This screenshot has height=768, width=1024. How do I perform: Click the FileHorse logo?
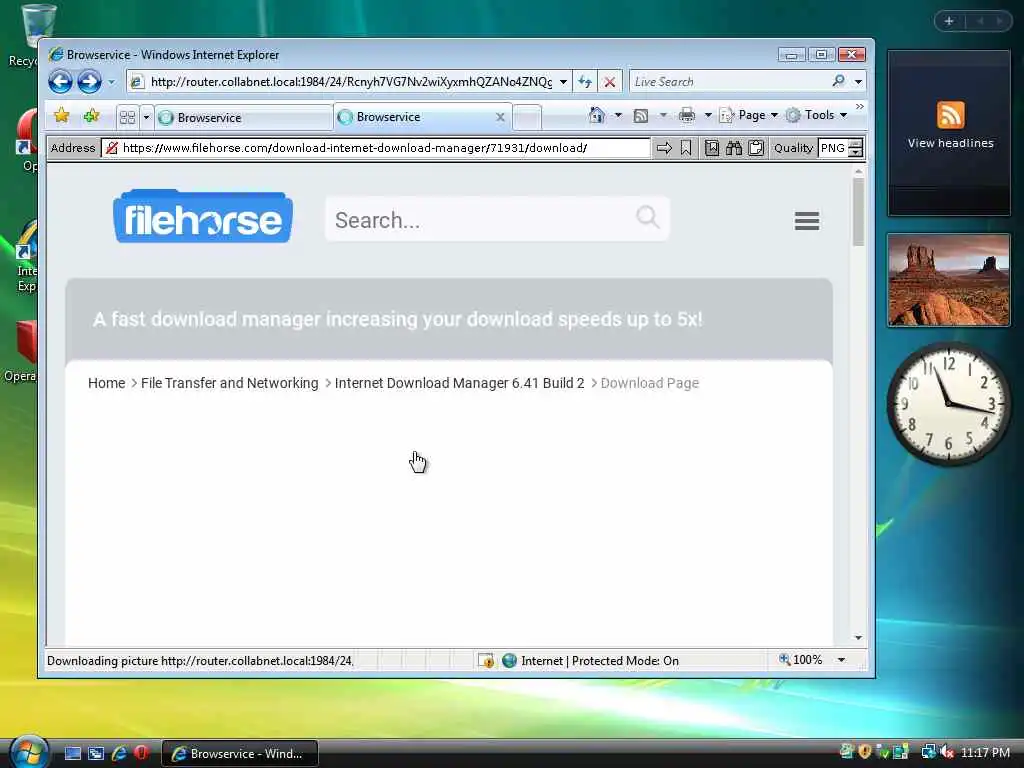pos(203,216)
